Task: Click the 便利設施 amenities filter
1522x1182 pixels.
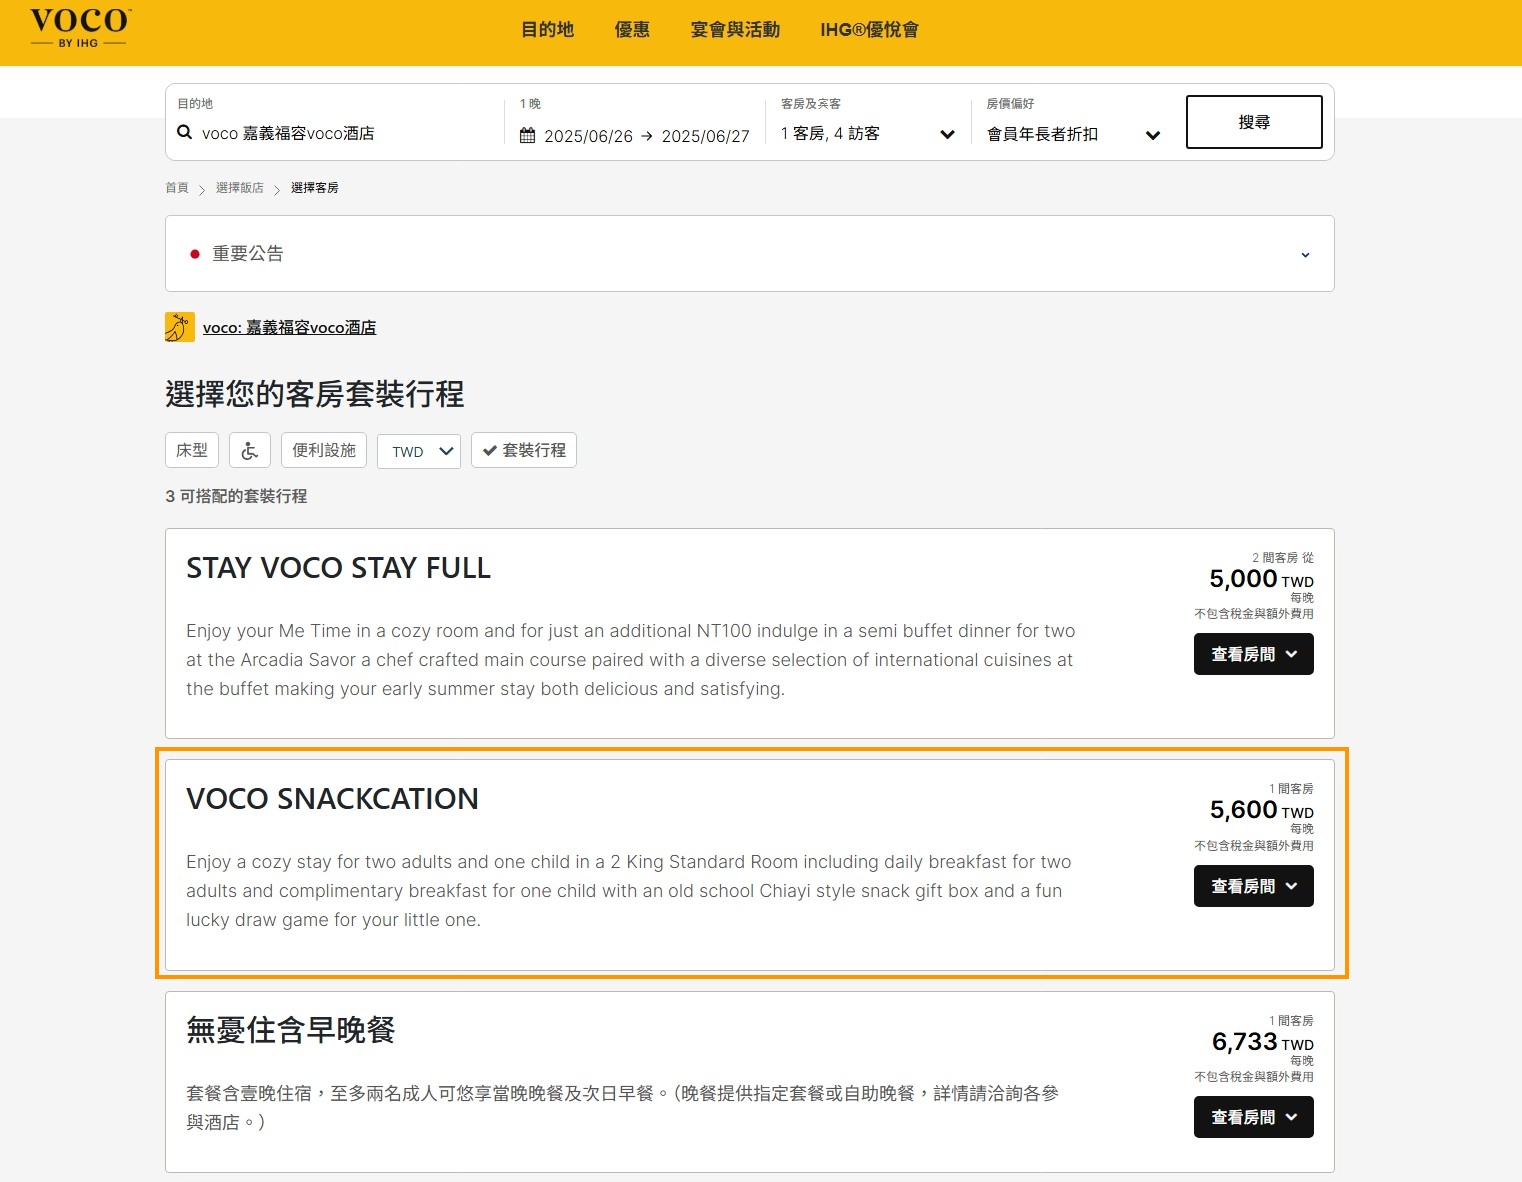Action: click(324, 450)
